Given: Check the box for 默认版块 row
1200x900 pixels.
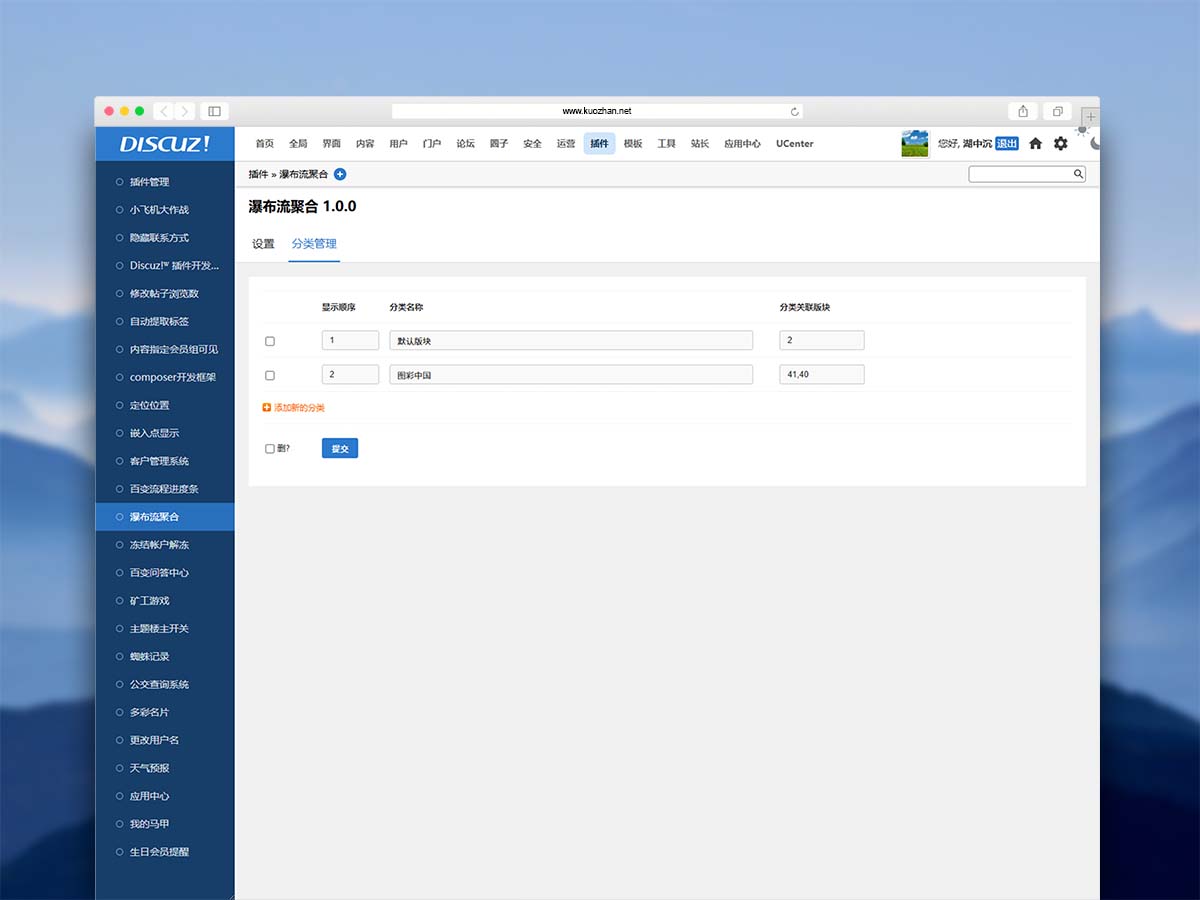Looking at the screenshot, I should point(270,341).
